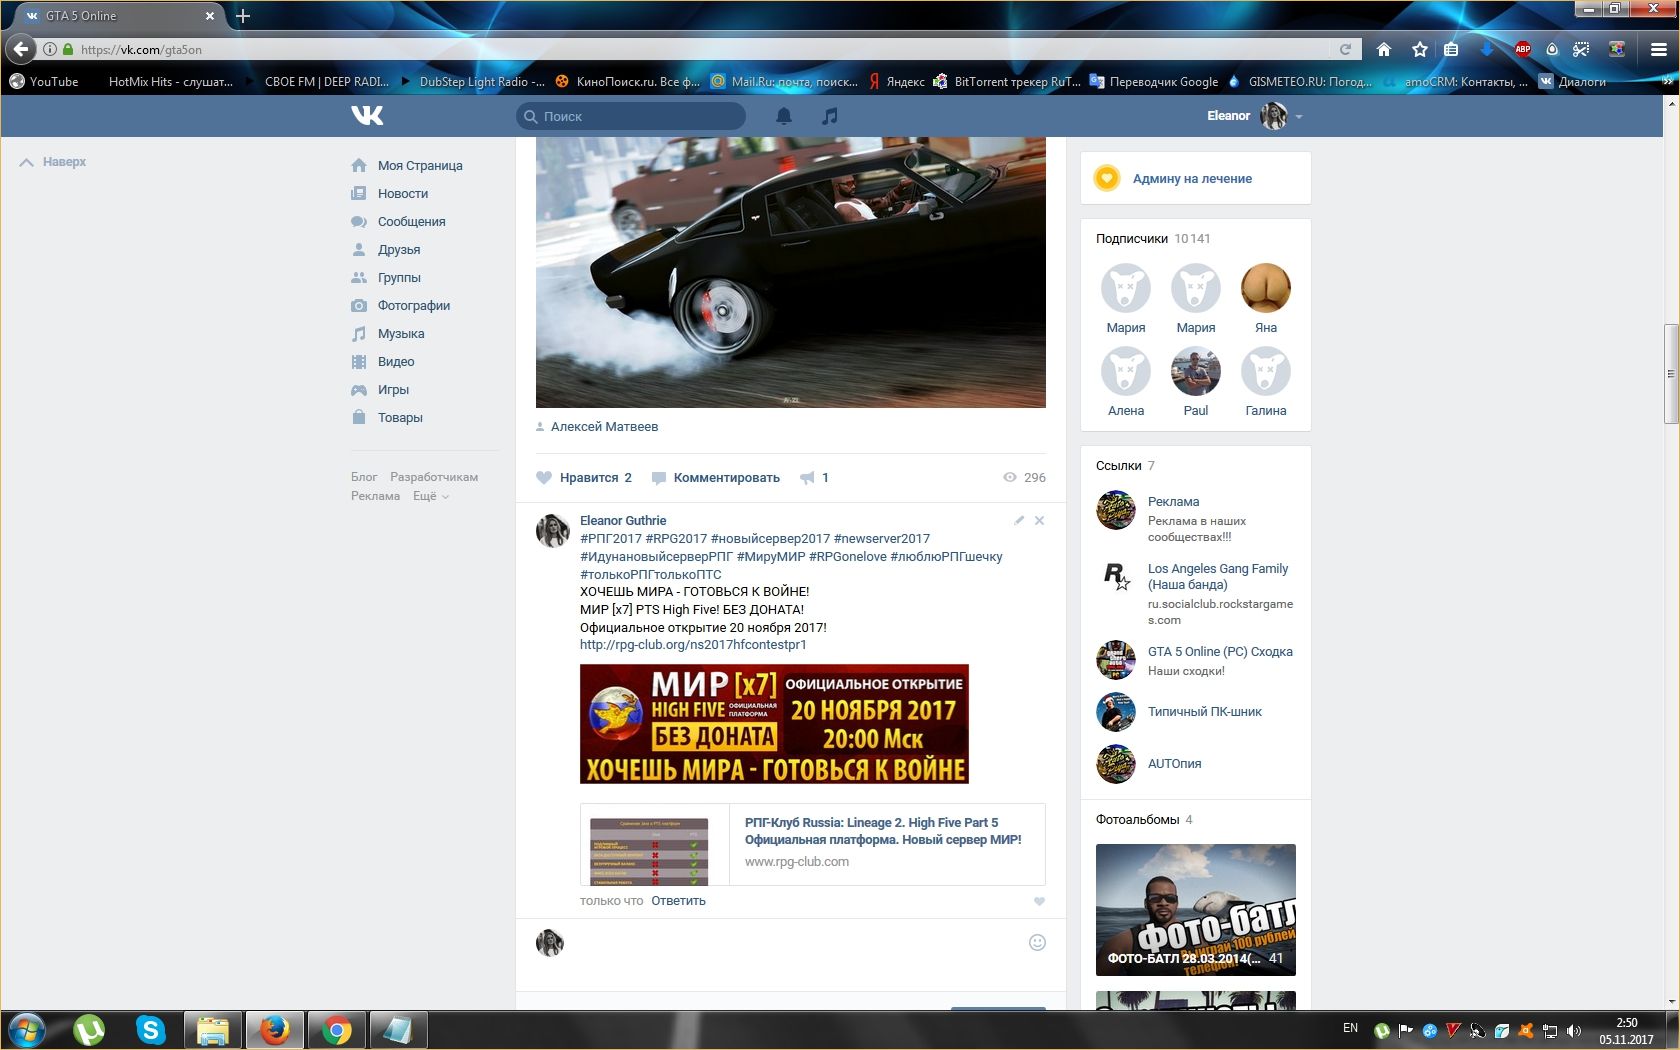Open the notifications bell icon

click(784, 116)
